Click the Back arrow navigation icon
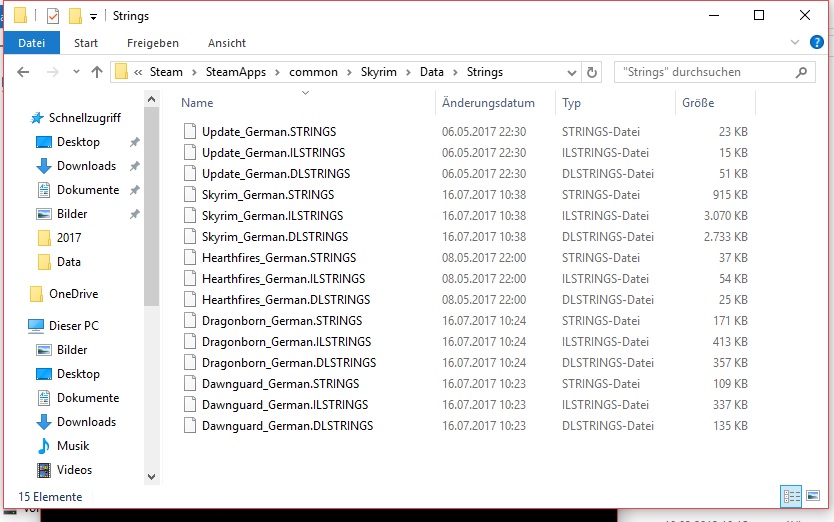Screen dimensions: 834x522 [24, 72]
